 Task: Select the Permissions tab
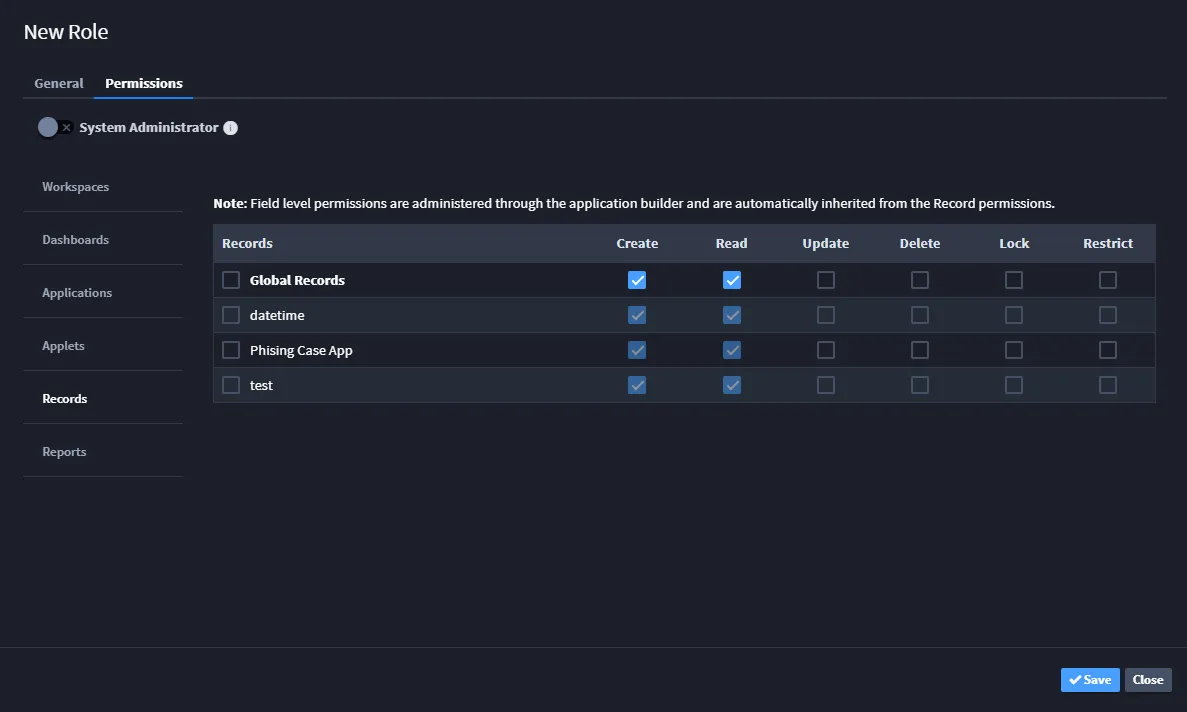pos(144,83)
